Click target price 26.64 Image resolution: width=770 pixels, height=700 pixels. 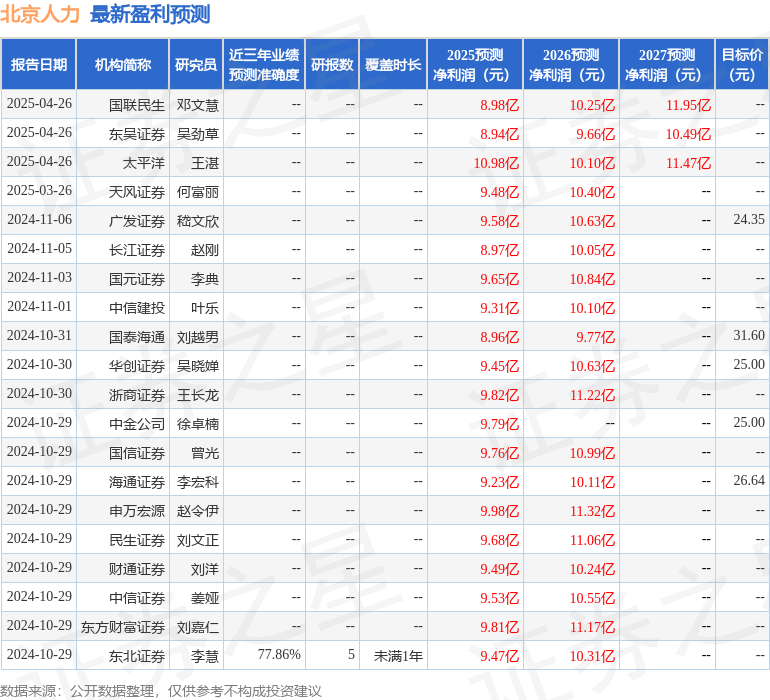pyautogui.click(x=749, y=480)
